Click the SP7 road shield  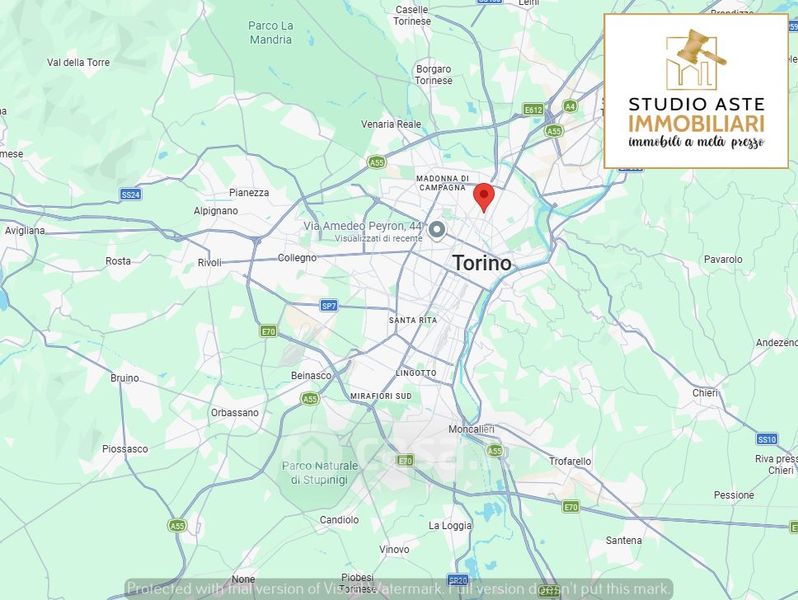pos(329,305)
